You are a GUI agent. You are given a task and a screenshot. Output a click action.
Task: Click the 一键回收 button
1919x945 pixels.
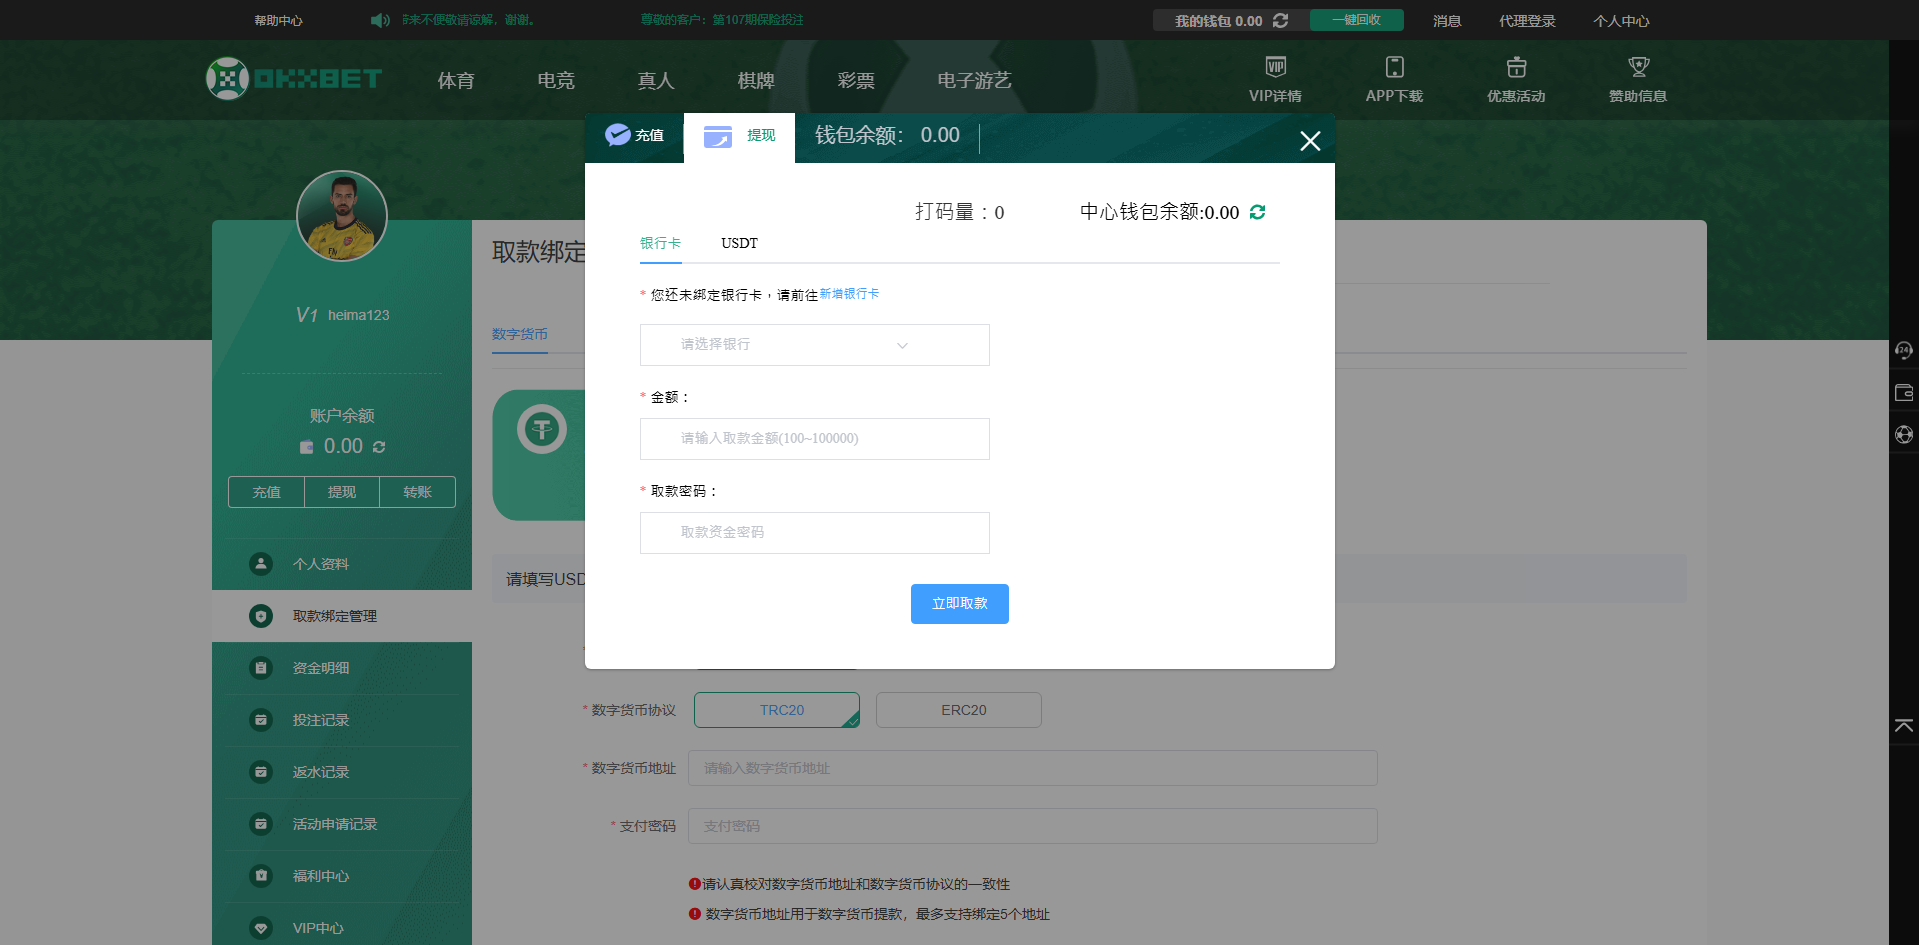tap(1357, 20)
